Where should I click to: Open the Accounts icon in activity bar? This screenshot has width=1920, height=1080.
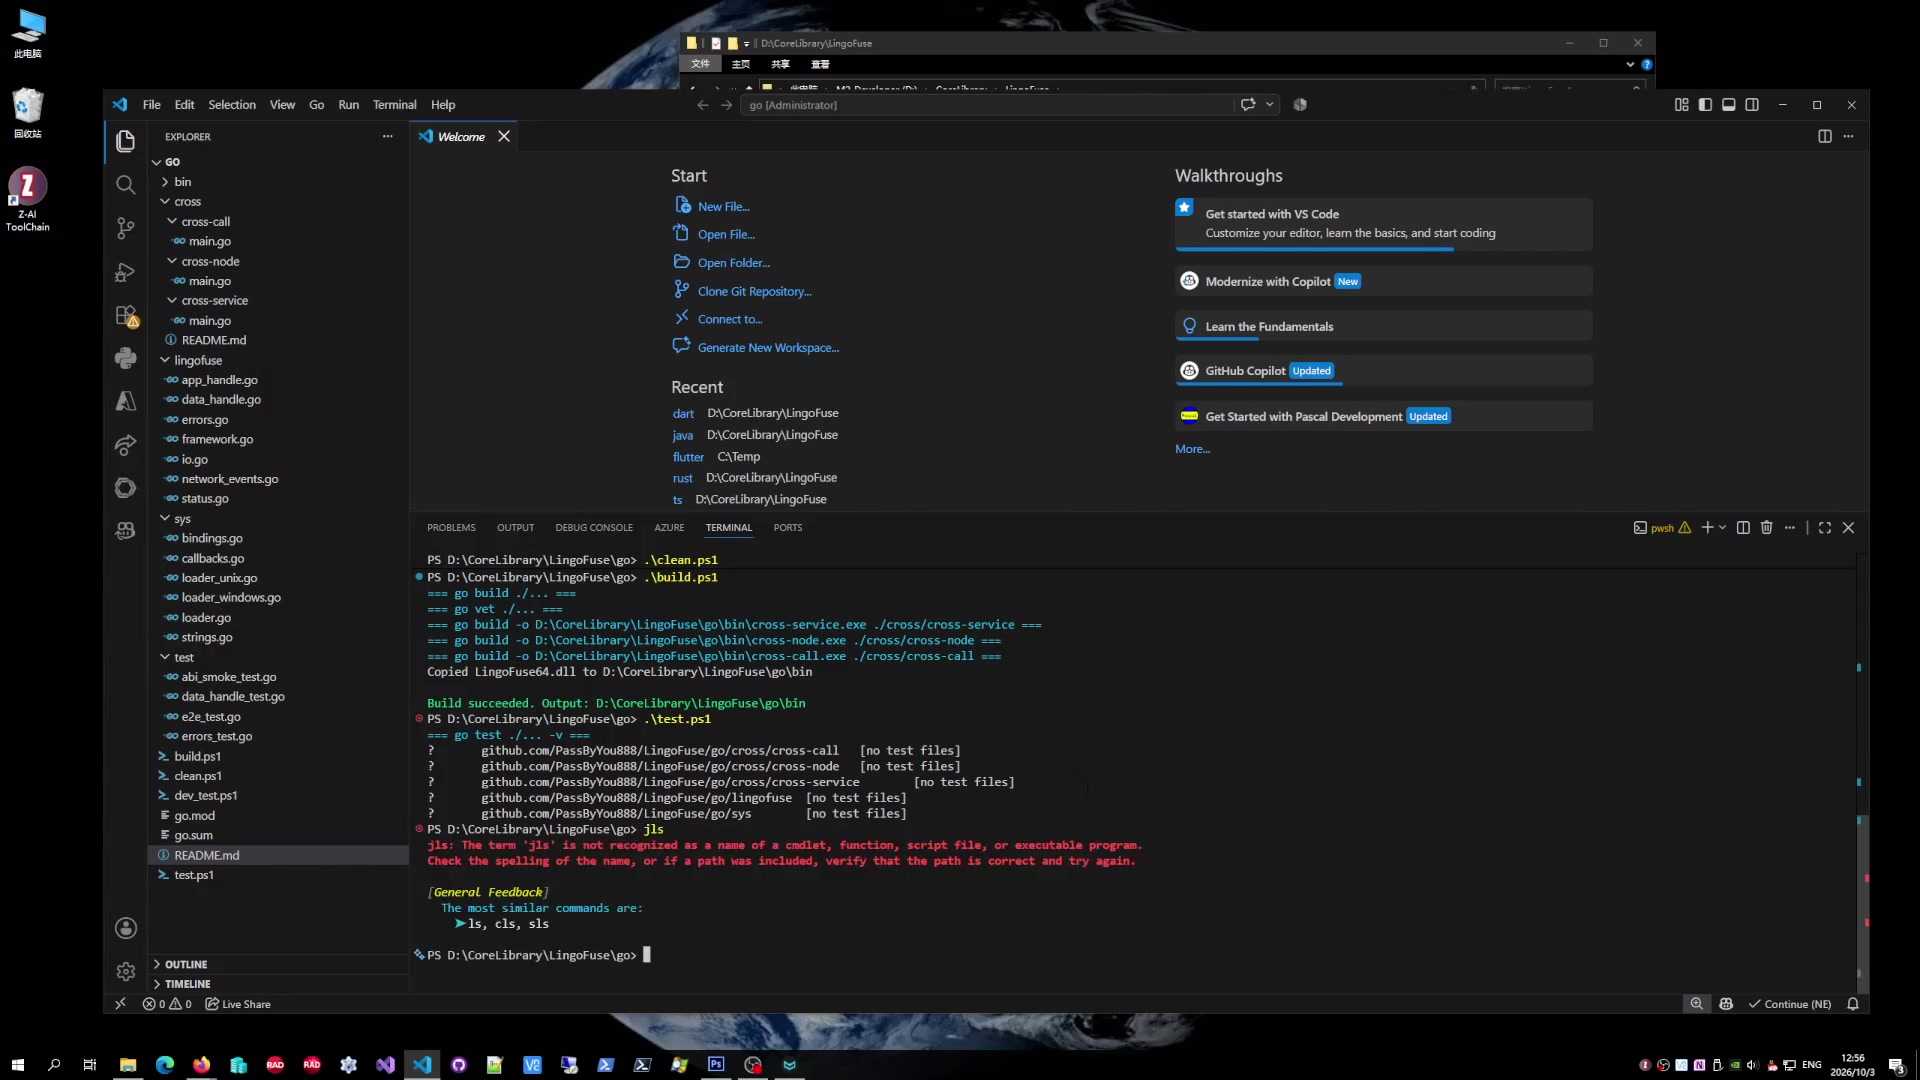point(125,928)
